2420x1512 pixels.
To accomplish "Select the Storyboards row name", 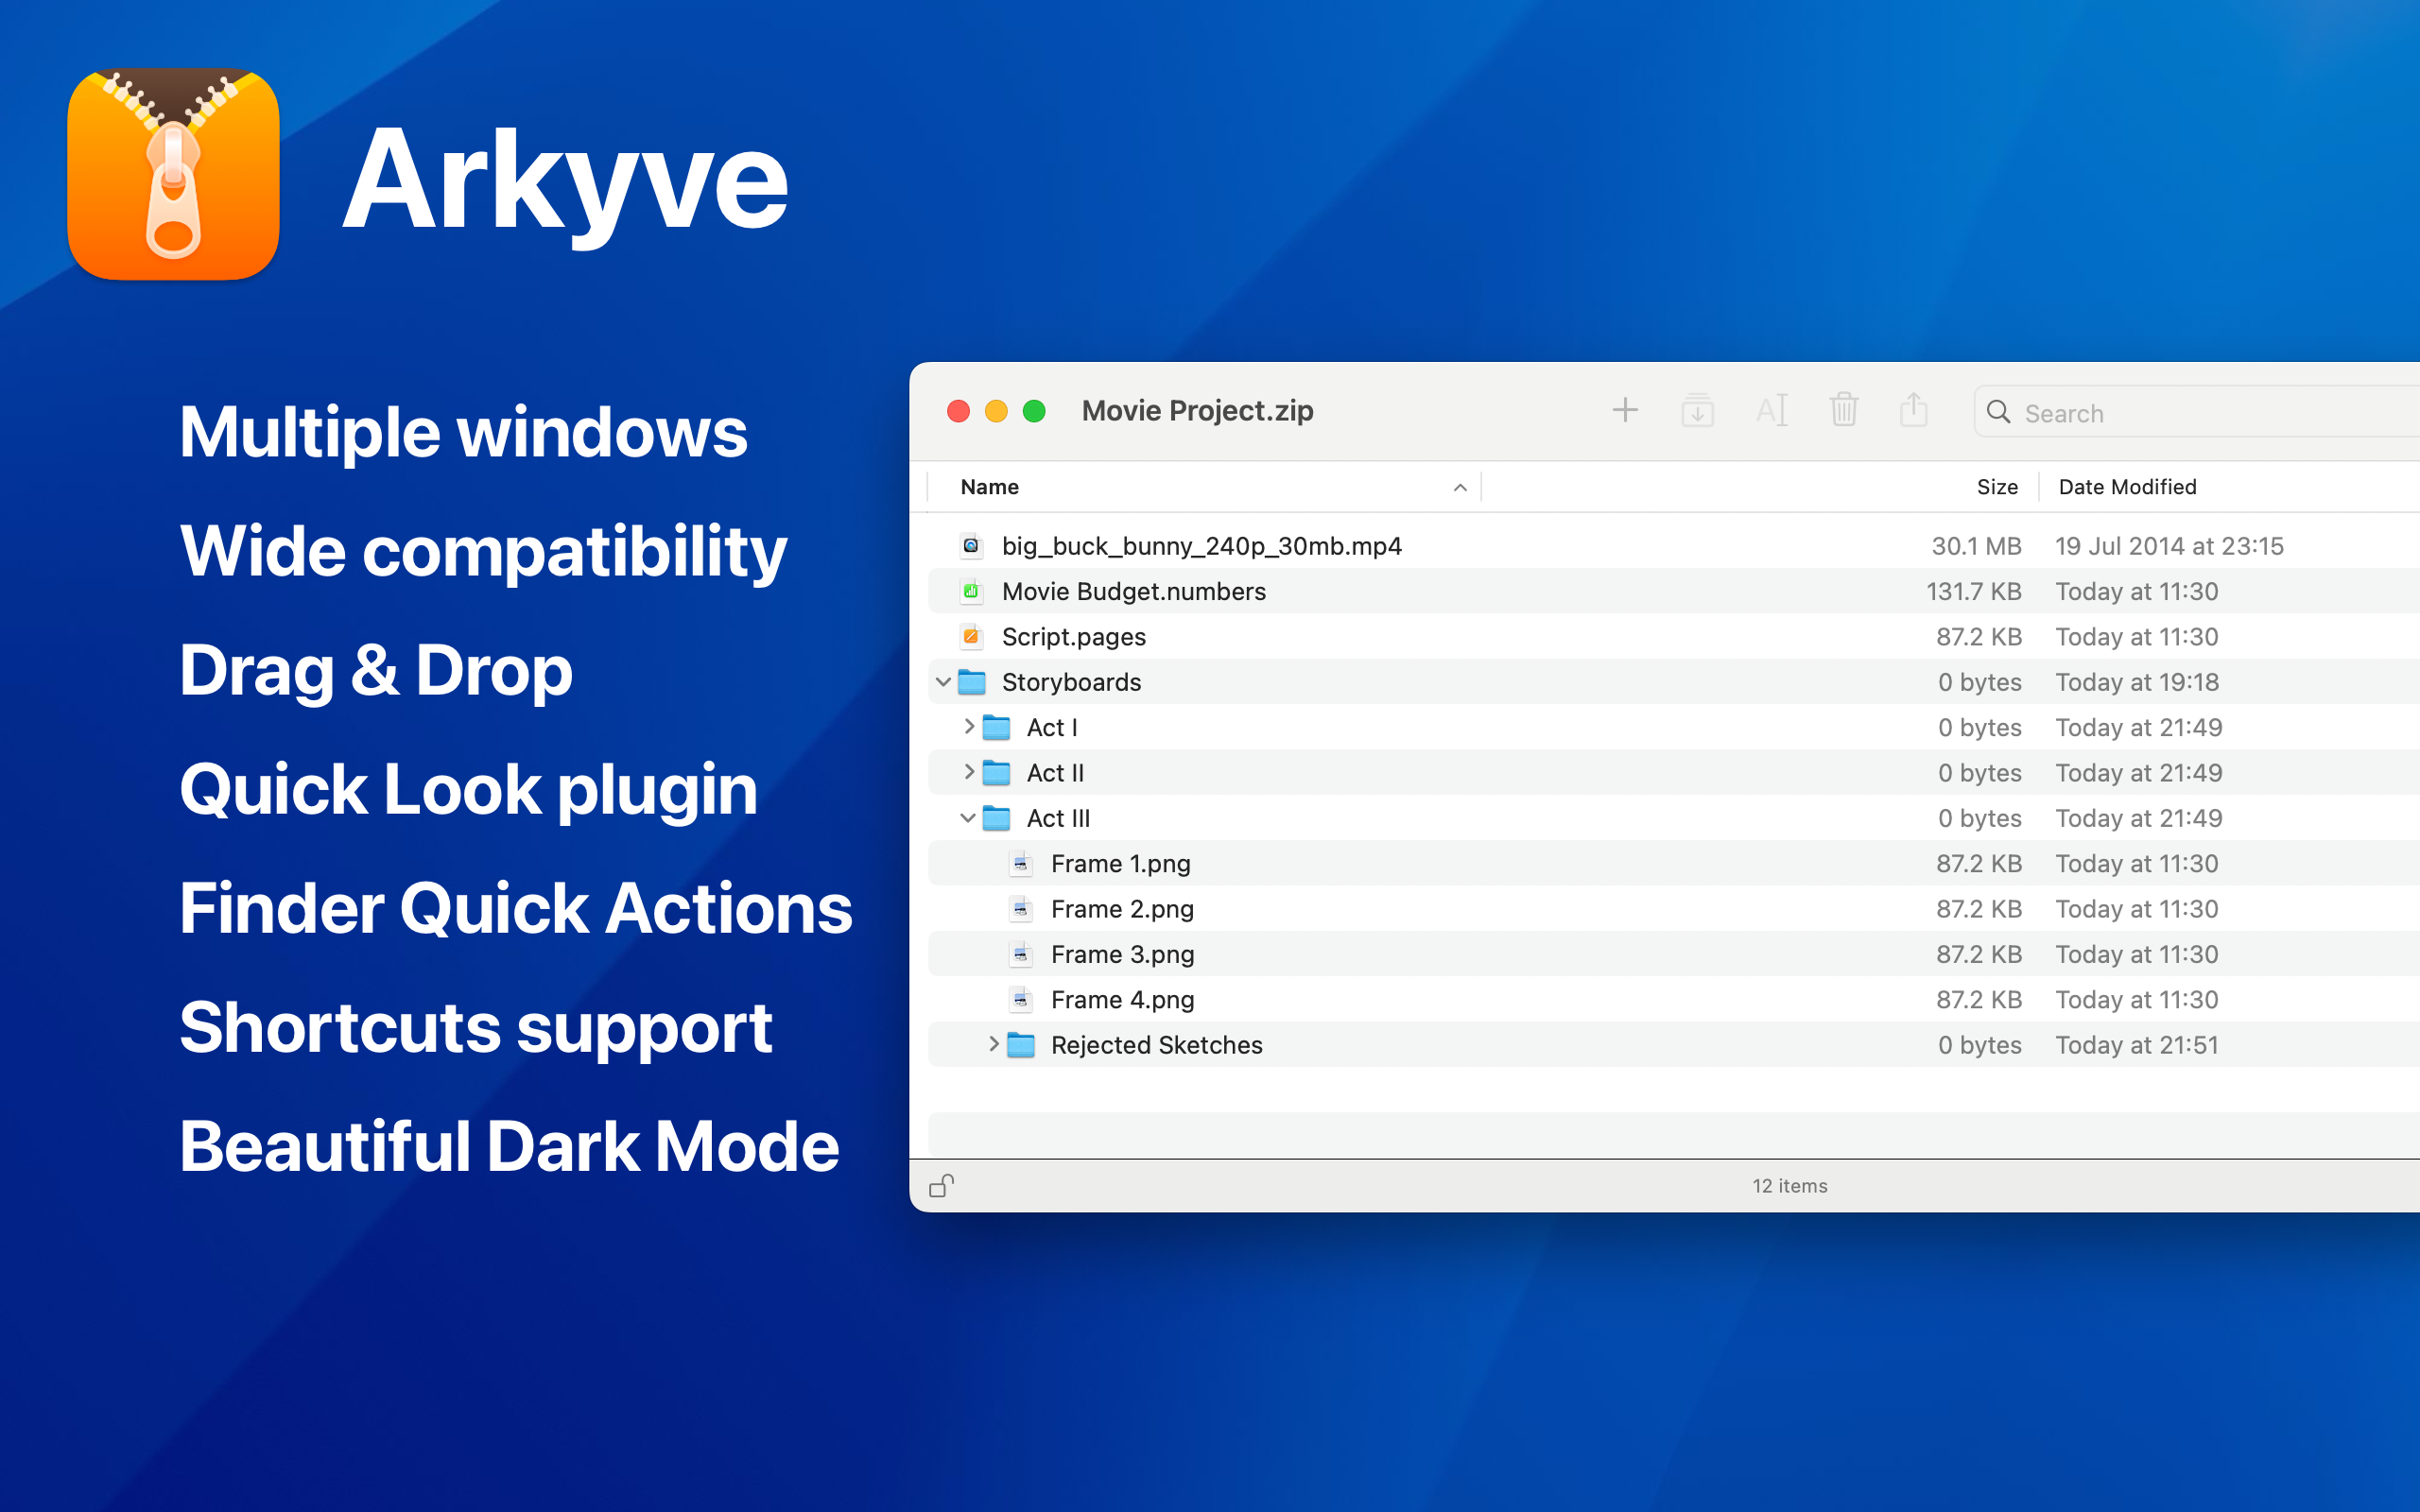I will [x=1071, y=682].
